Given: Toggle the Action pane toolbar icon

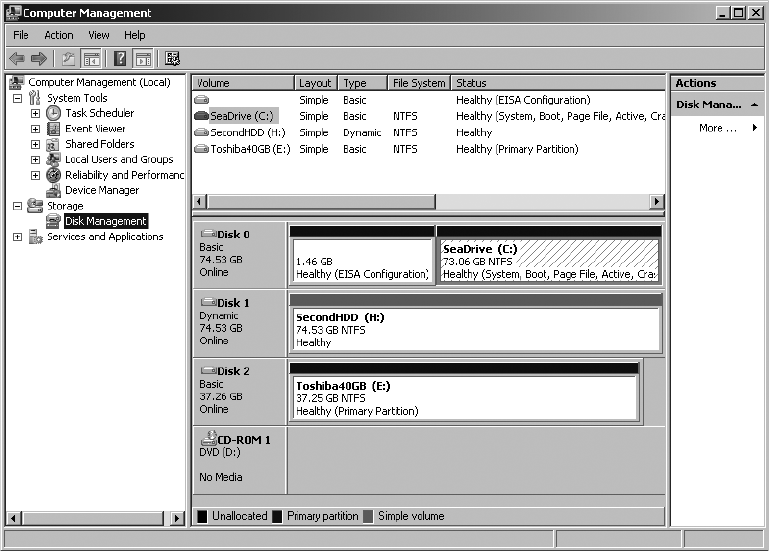Looking at the screenshot, I should click(x=143, y=59).
